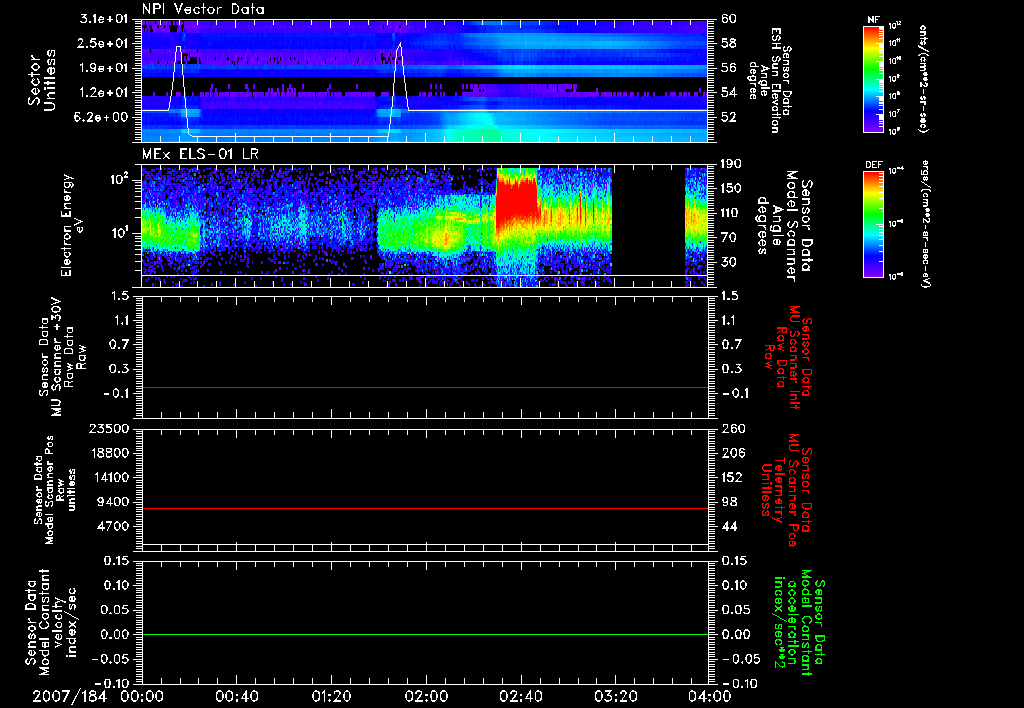Click the '60' sun elevation axis value
Viewport: 1024px width, 708px height.
pos(729,19)
